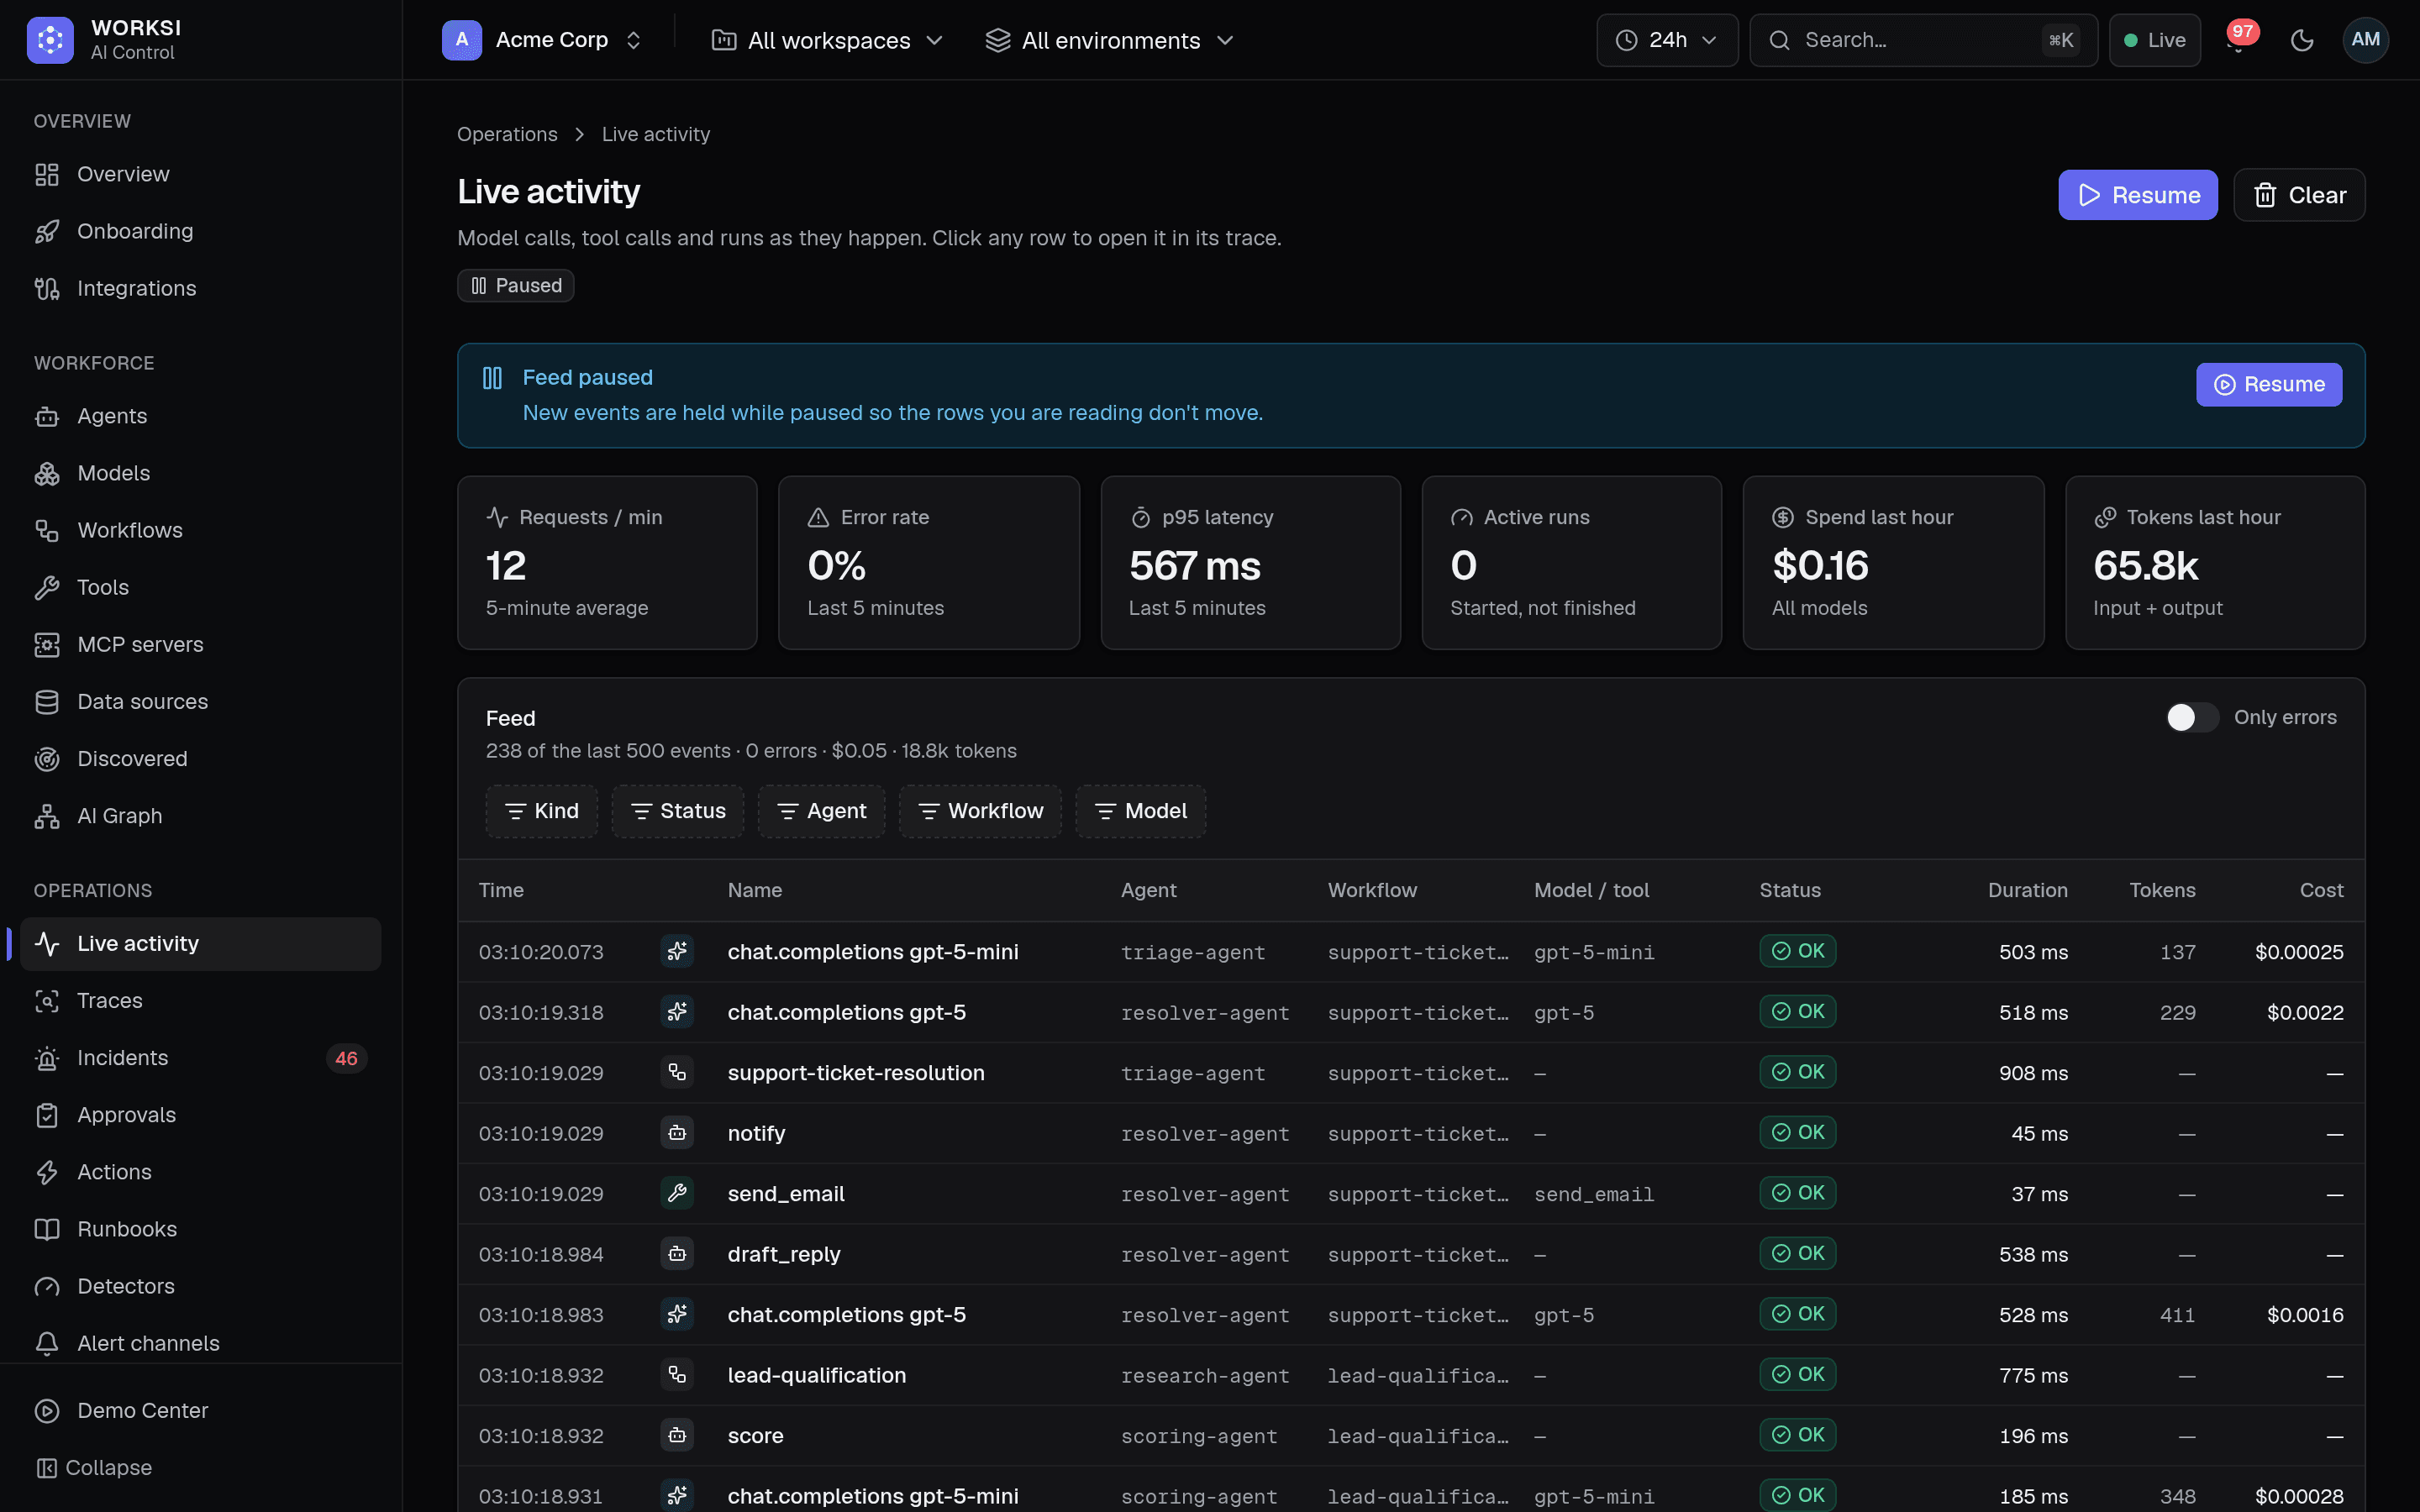The image size is (2420, 1512).
Task: Expand the Acme Corp organization switcher
Action: (x=542, y=40)
